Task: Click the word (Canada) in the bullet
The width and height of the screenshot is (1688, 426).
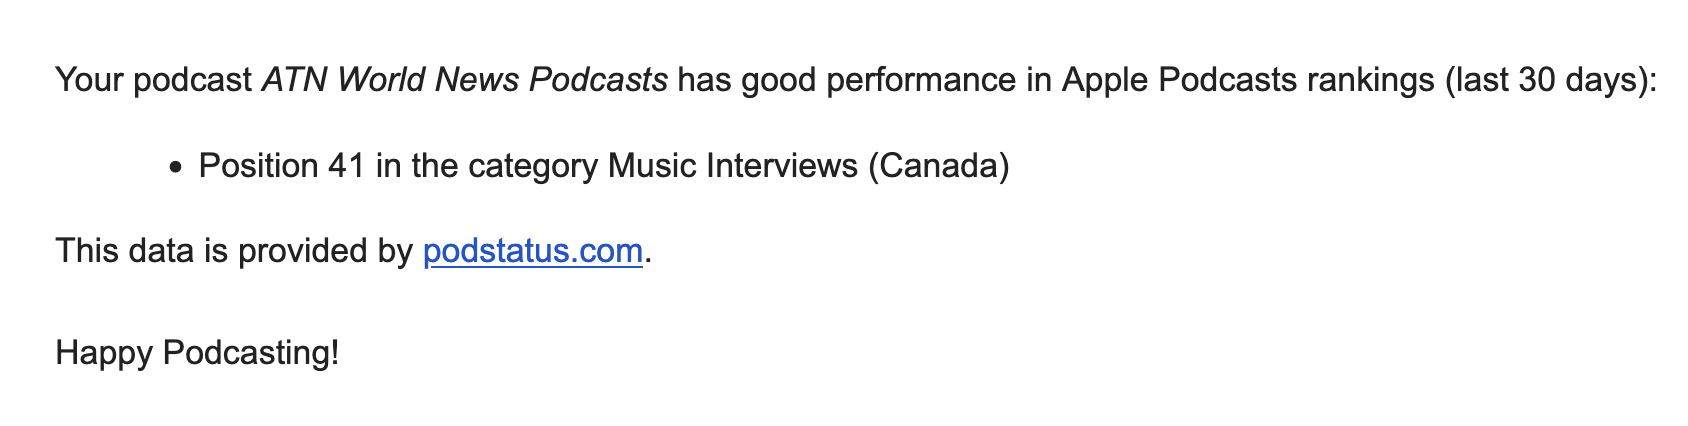Action: [x=938, y=166]
